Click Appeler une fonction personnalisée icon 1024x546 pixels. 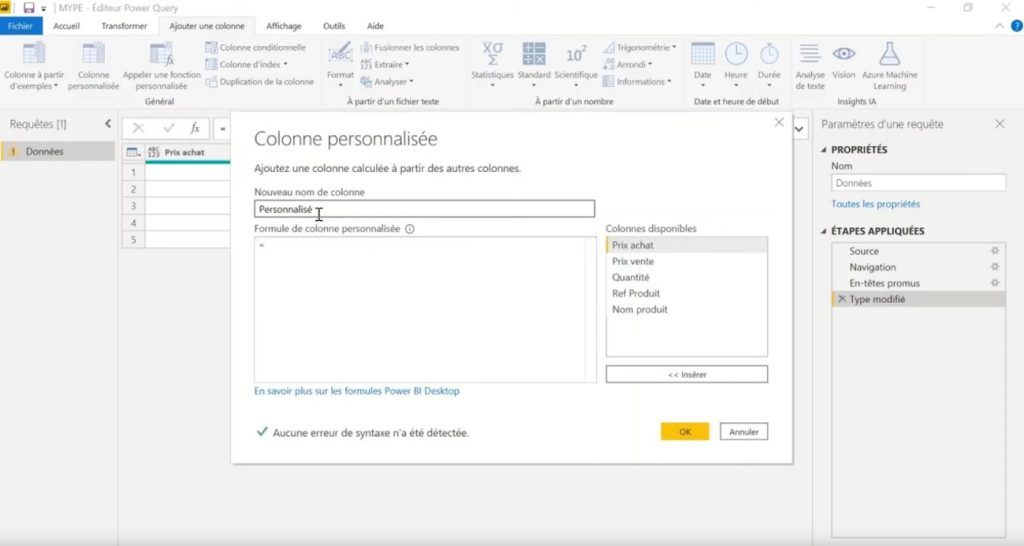click(x=161, y=53)
